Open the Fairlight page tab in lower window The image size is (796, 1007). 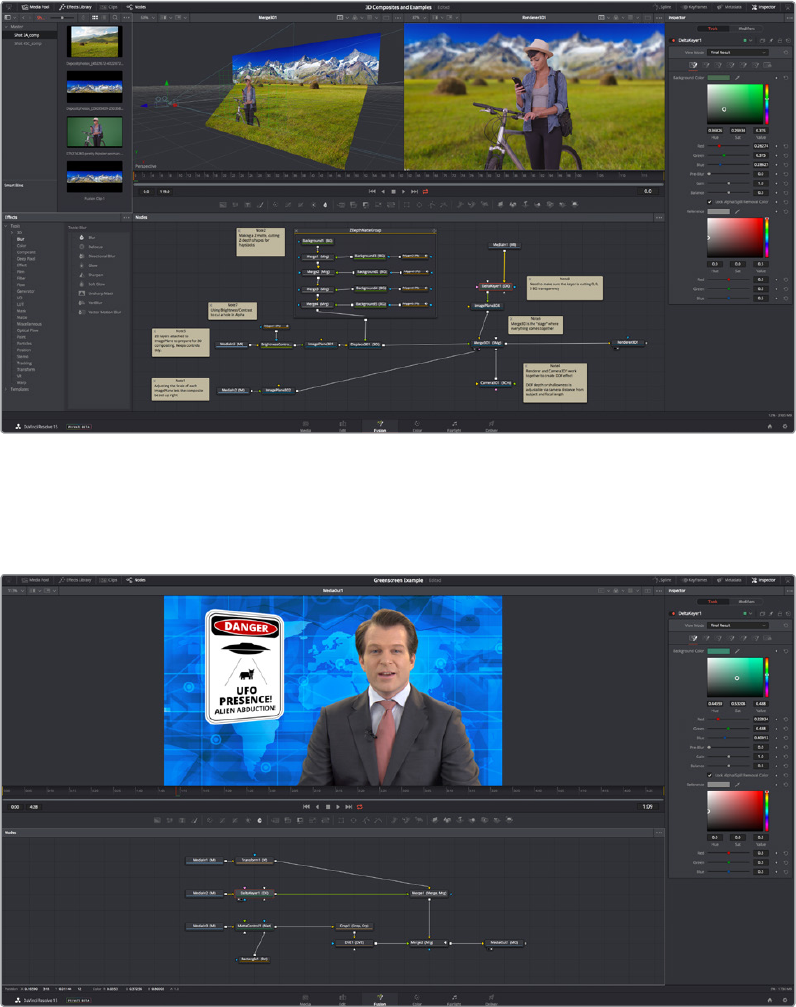454,999
